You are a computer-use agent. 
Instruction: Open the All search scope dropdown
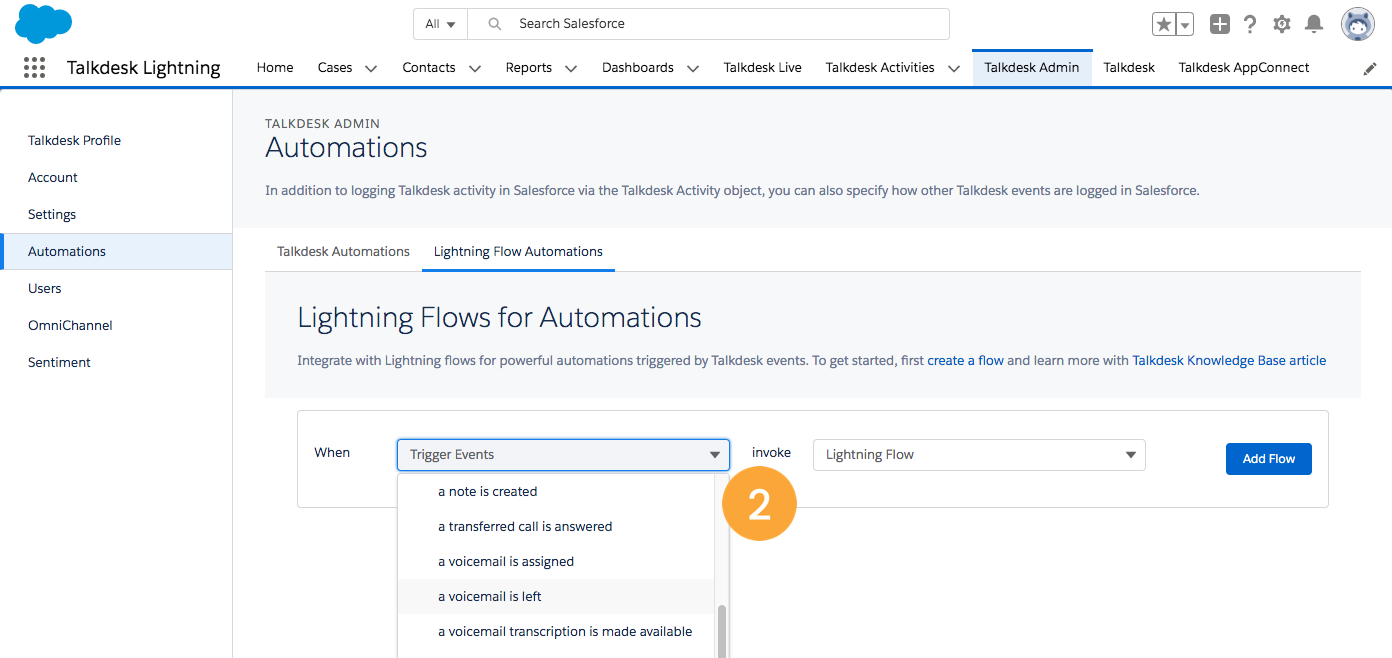pyautogui.click(x=440, y=24)
